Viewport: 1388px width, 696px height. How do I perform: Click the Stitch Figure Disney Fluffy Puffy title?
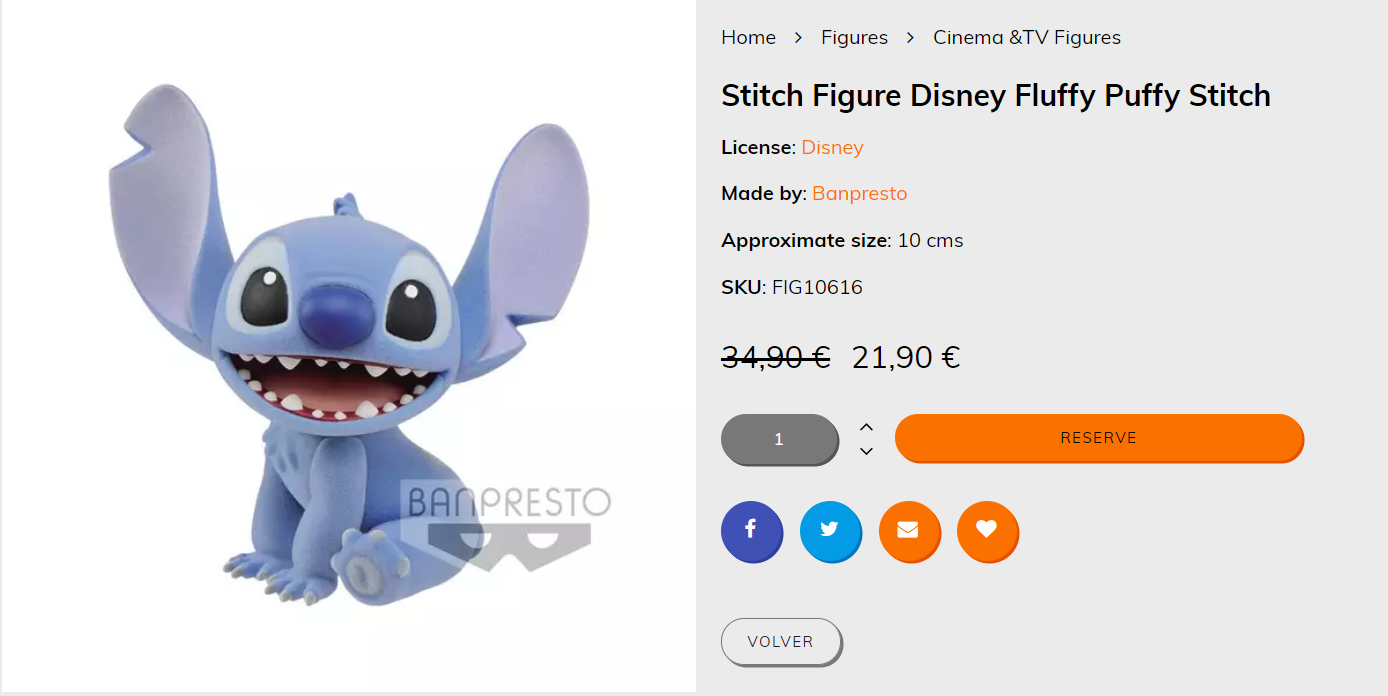996,95
